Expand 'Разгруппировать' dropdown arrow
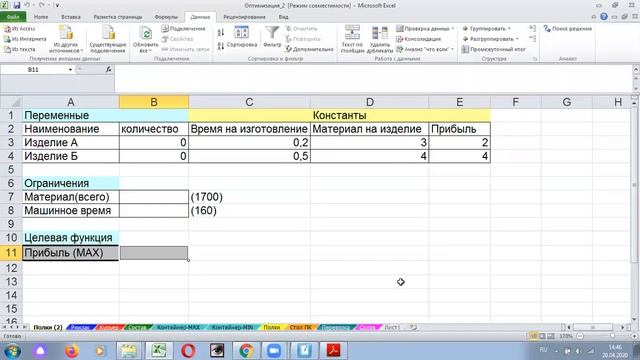The height and width of the screenshot is (360, 640). coord(517,39)
